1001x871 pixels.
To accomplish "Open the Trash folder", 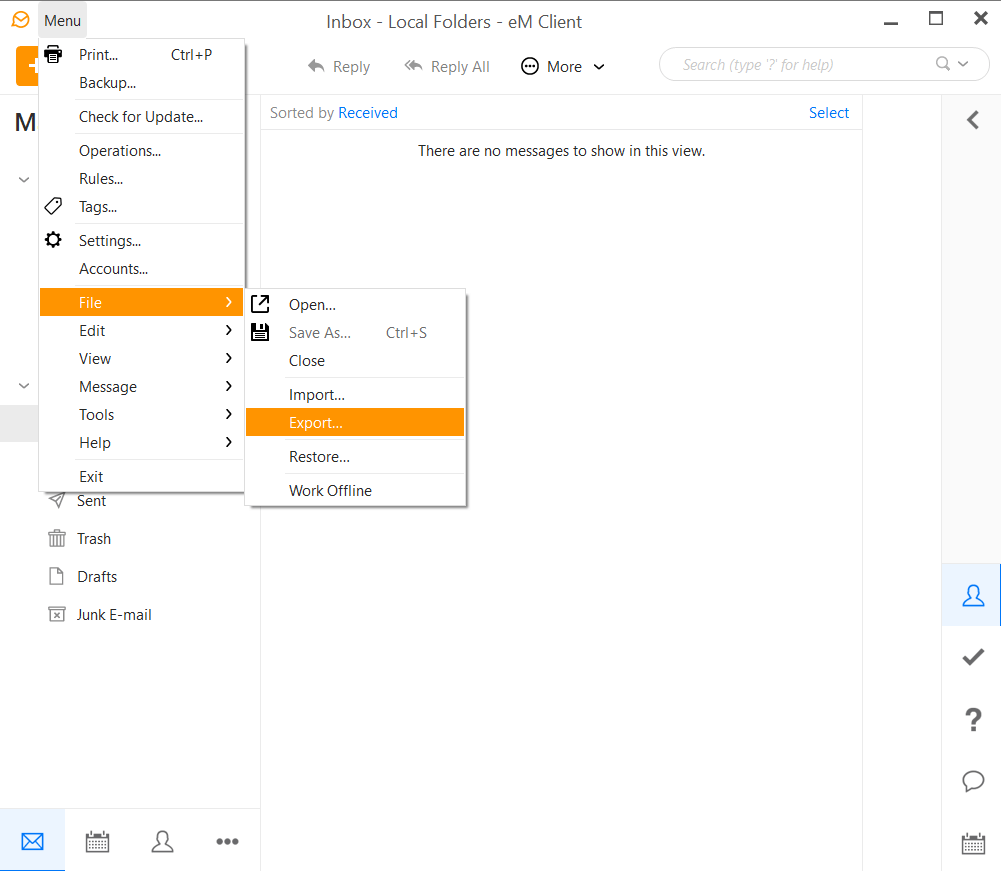I will 94,538.
